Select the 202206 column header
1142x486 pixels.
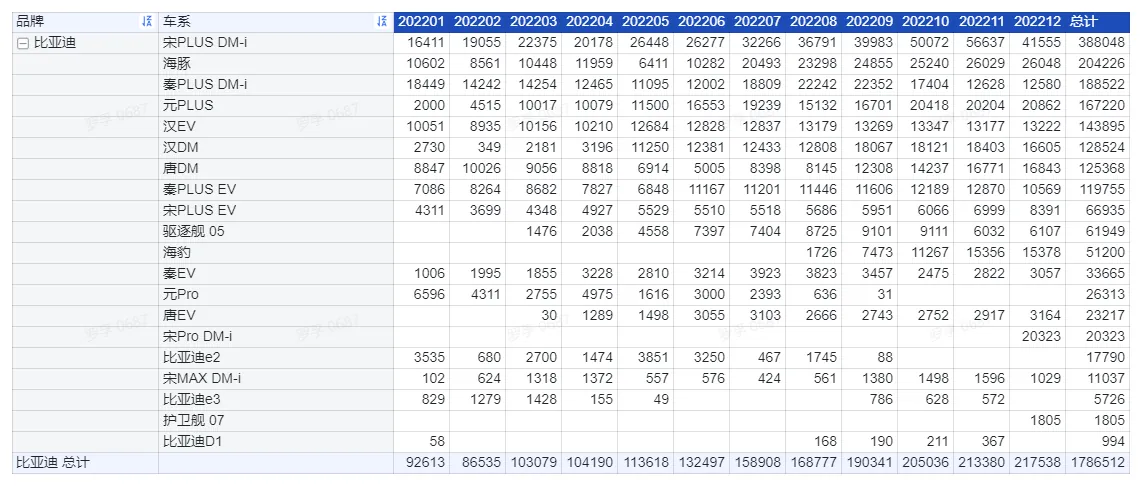pyautogui.click(x=702, y=22)
